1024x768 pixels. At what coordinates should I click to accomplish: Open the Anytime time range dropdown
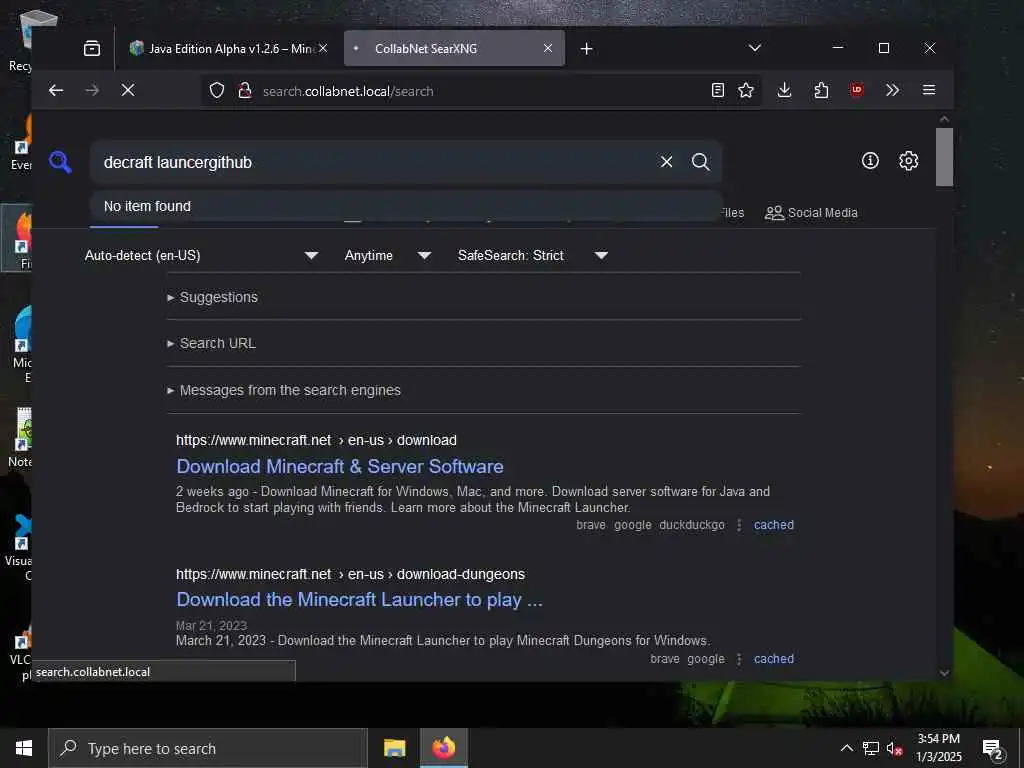pos(388,255)
